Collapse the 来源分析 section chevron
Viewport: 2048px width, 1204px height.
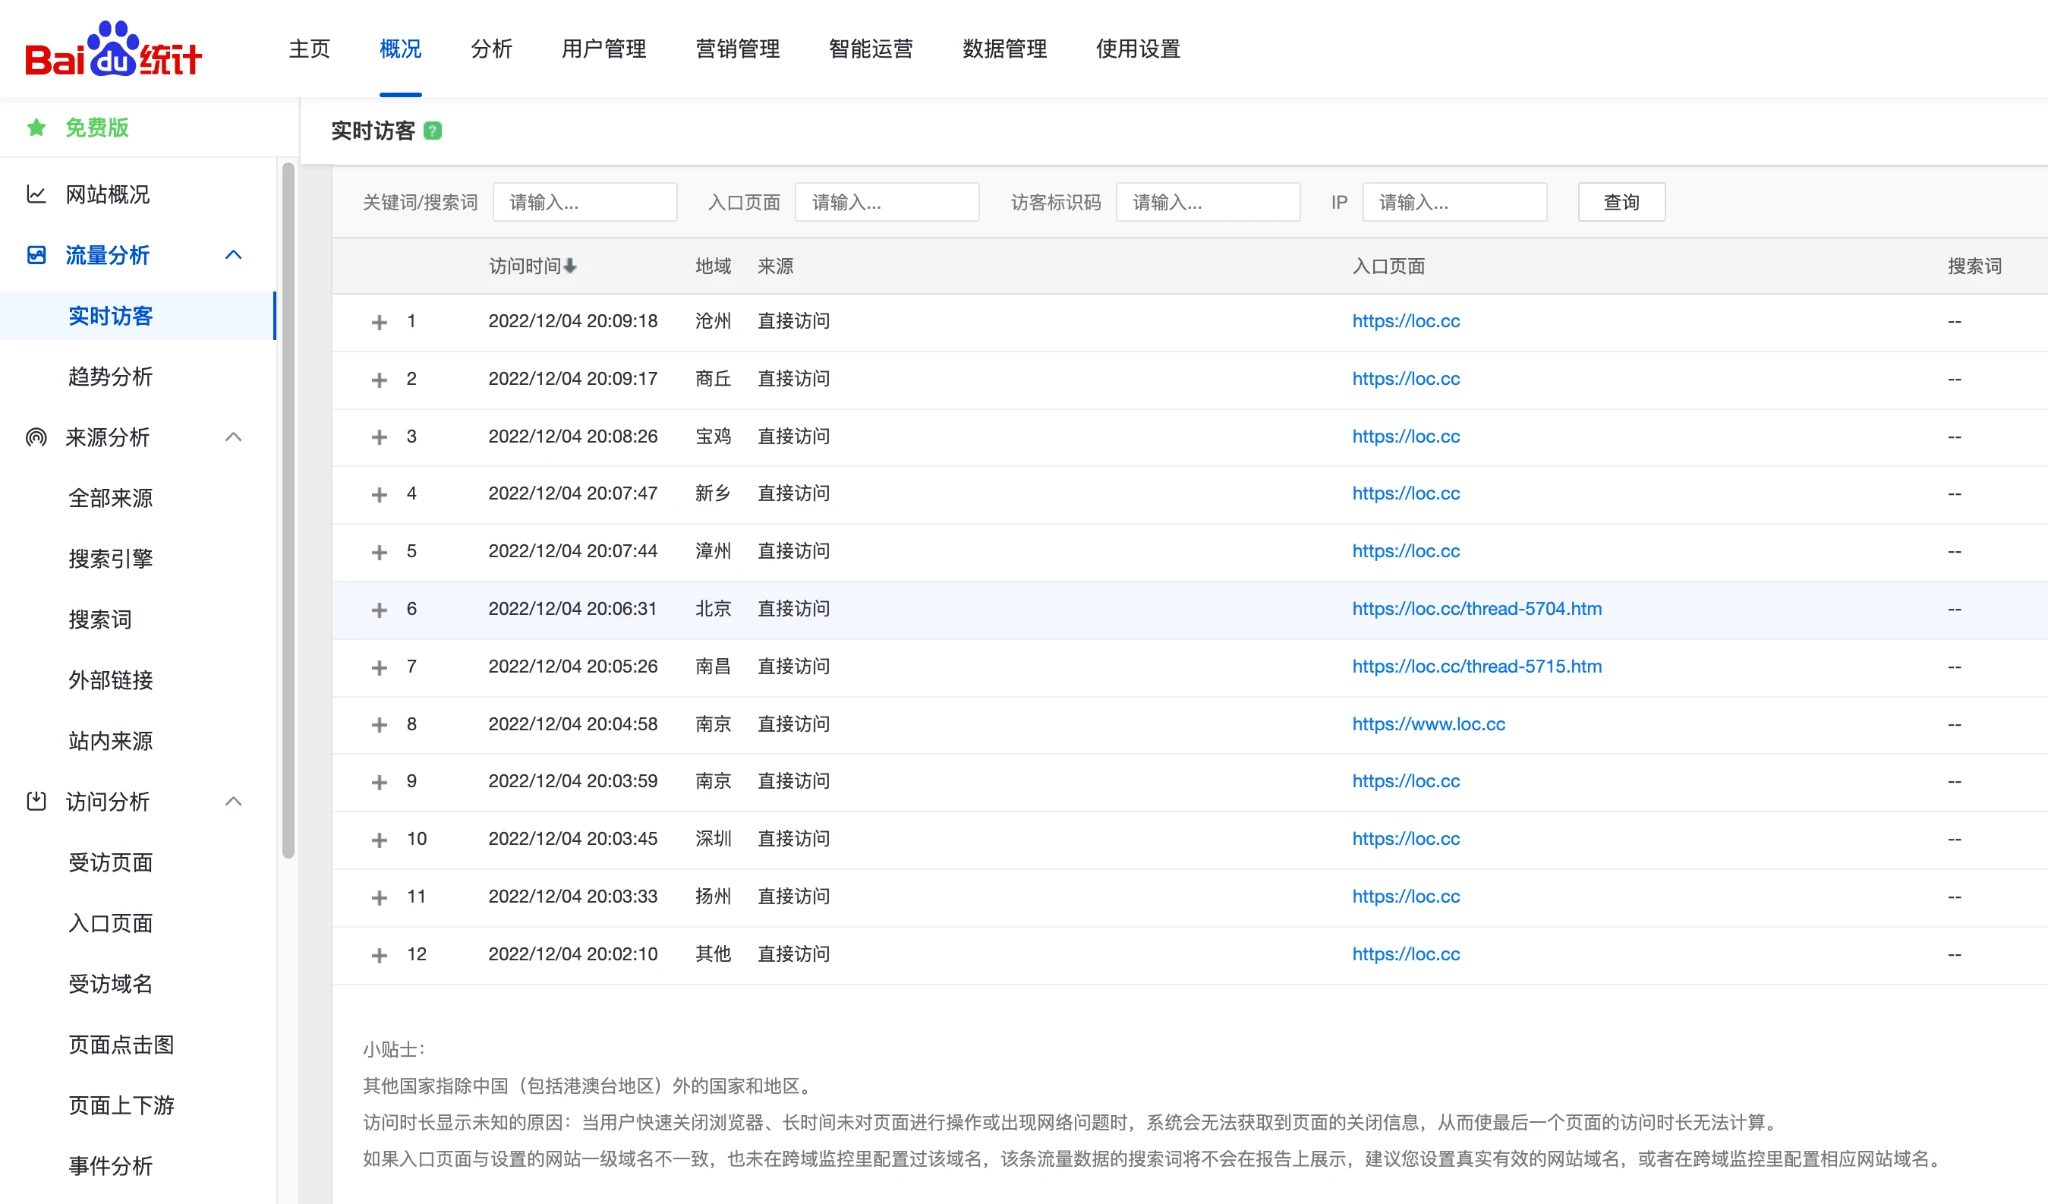pos(233,437)
